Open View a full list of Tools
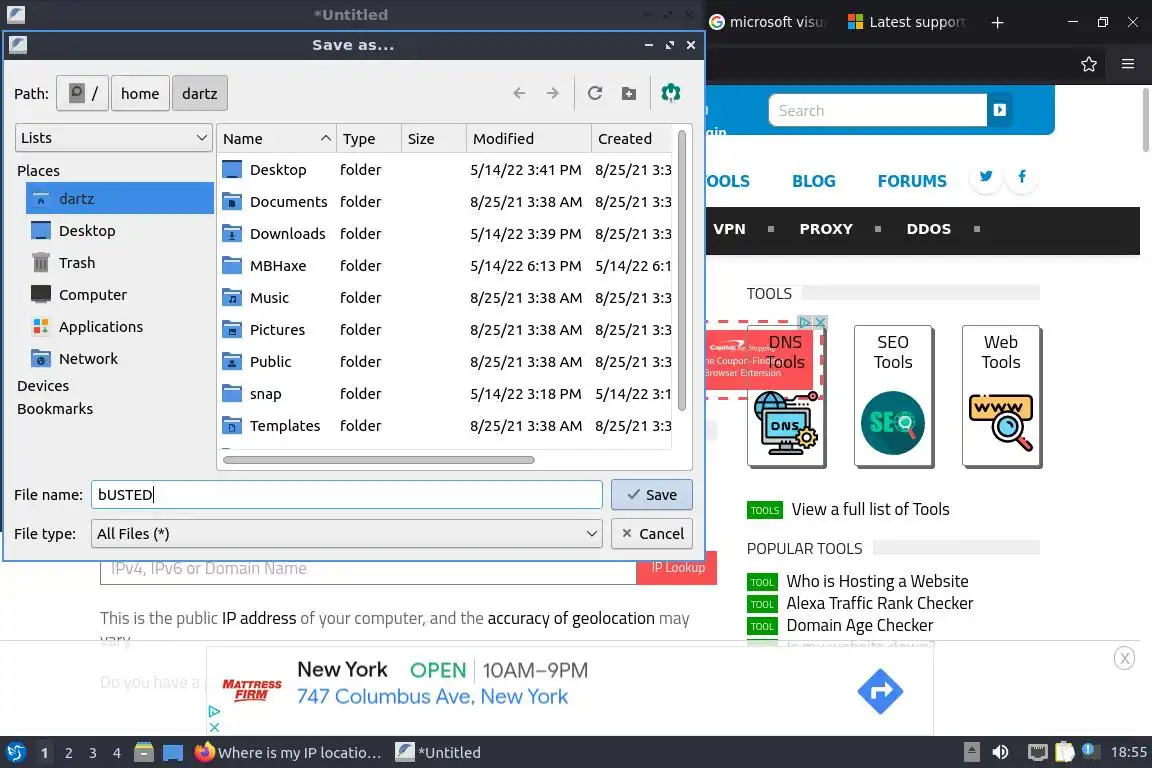The height and width of the screenshot is (768, 1152). pos(870,509)
